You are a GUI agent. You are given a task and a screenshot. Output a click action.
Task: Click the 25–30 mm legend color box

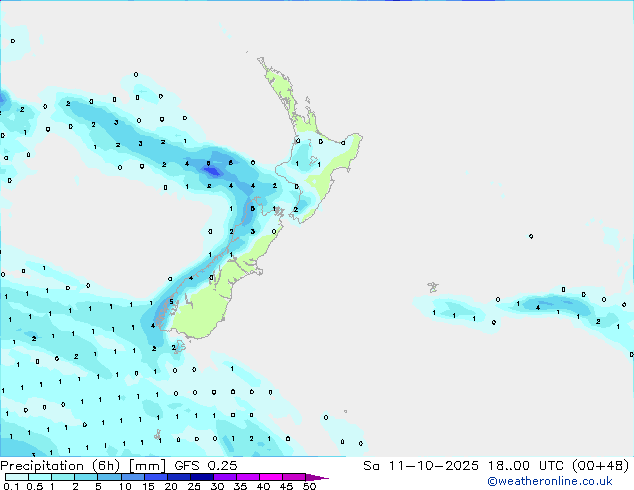[x=201, y=477]
